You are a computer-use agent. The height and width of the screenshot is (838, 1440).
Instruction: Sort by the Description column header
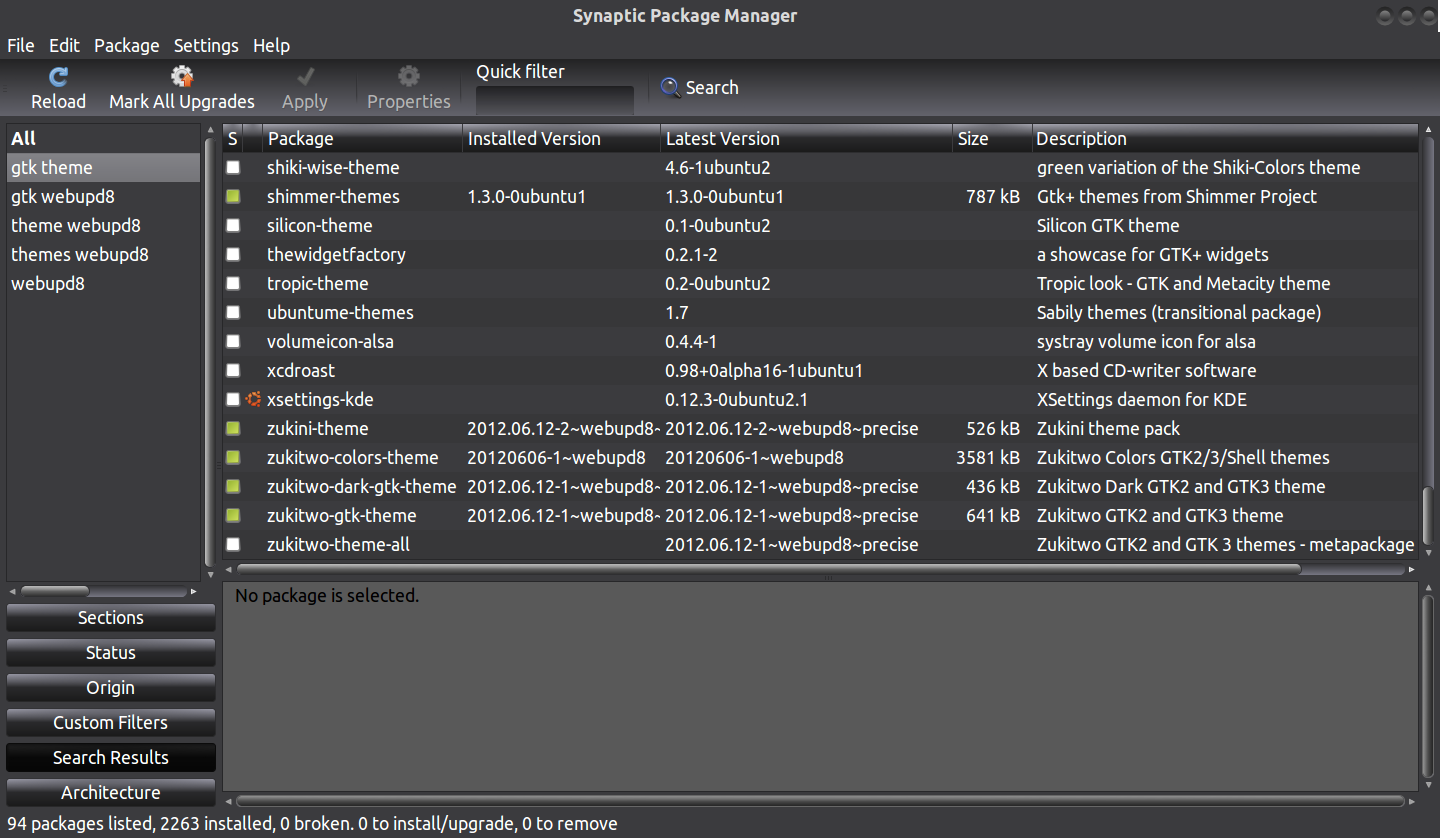(1225, 138)
